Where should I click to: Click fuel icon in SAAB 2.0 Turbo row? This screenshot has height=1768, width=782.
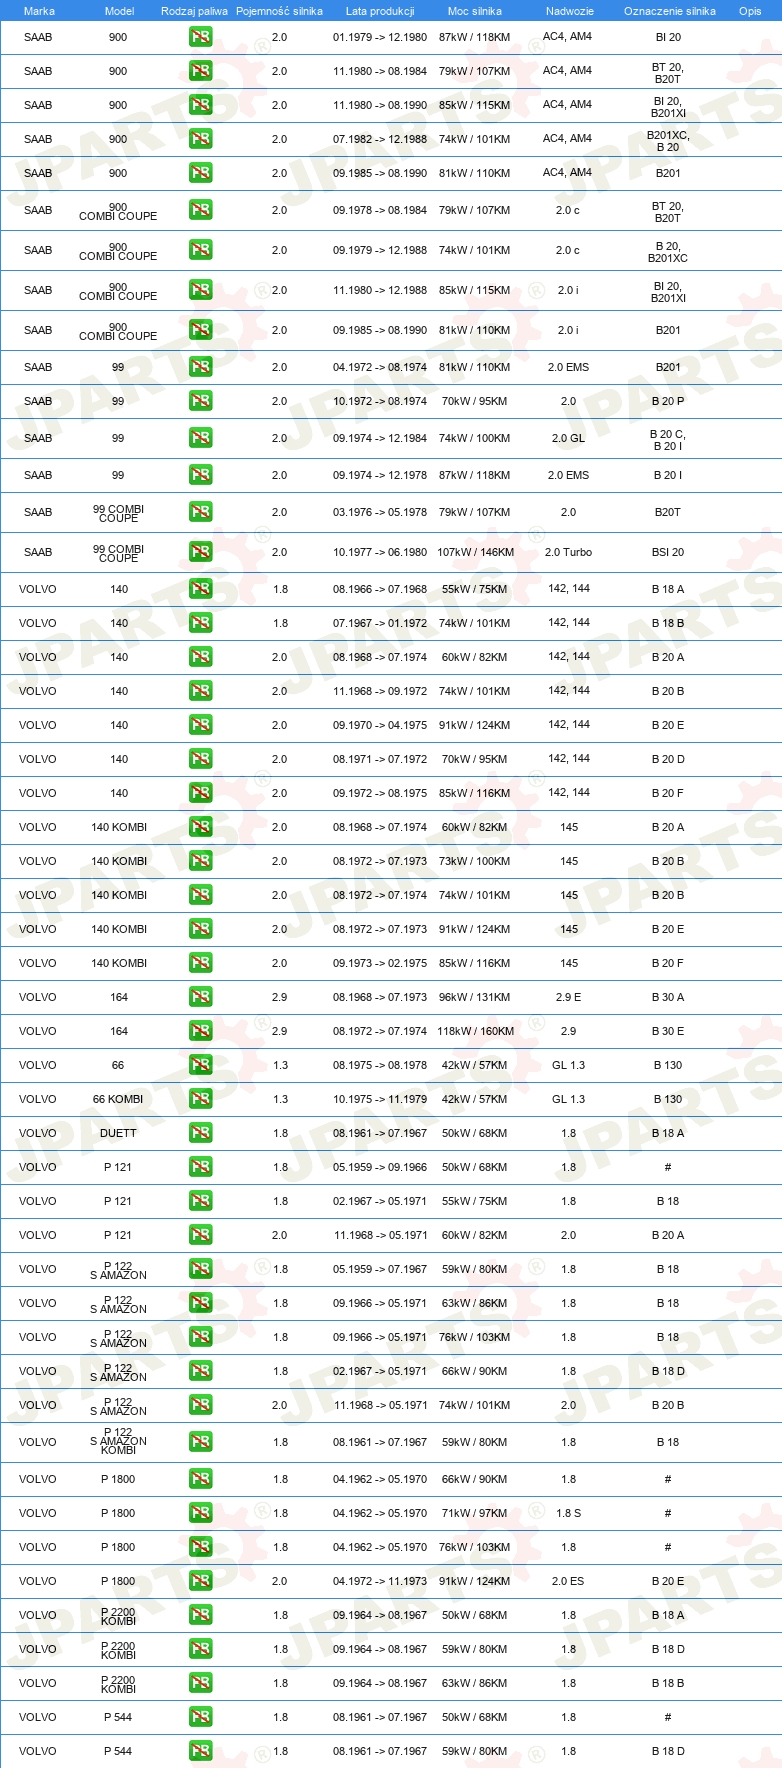coord(201,552)
